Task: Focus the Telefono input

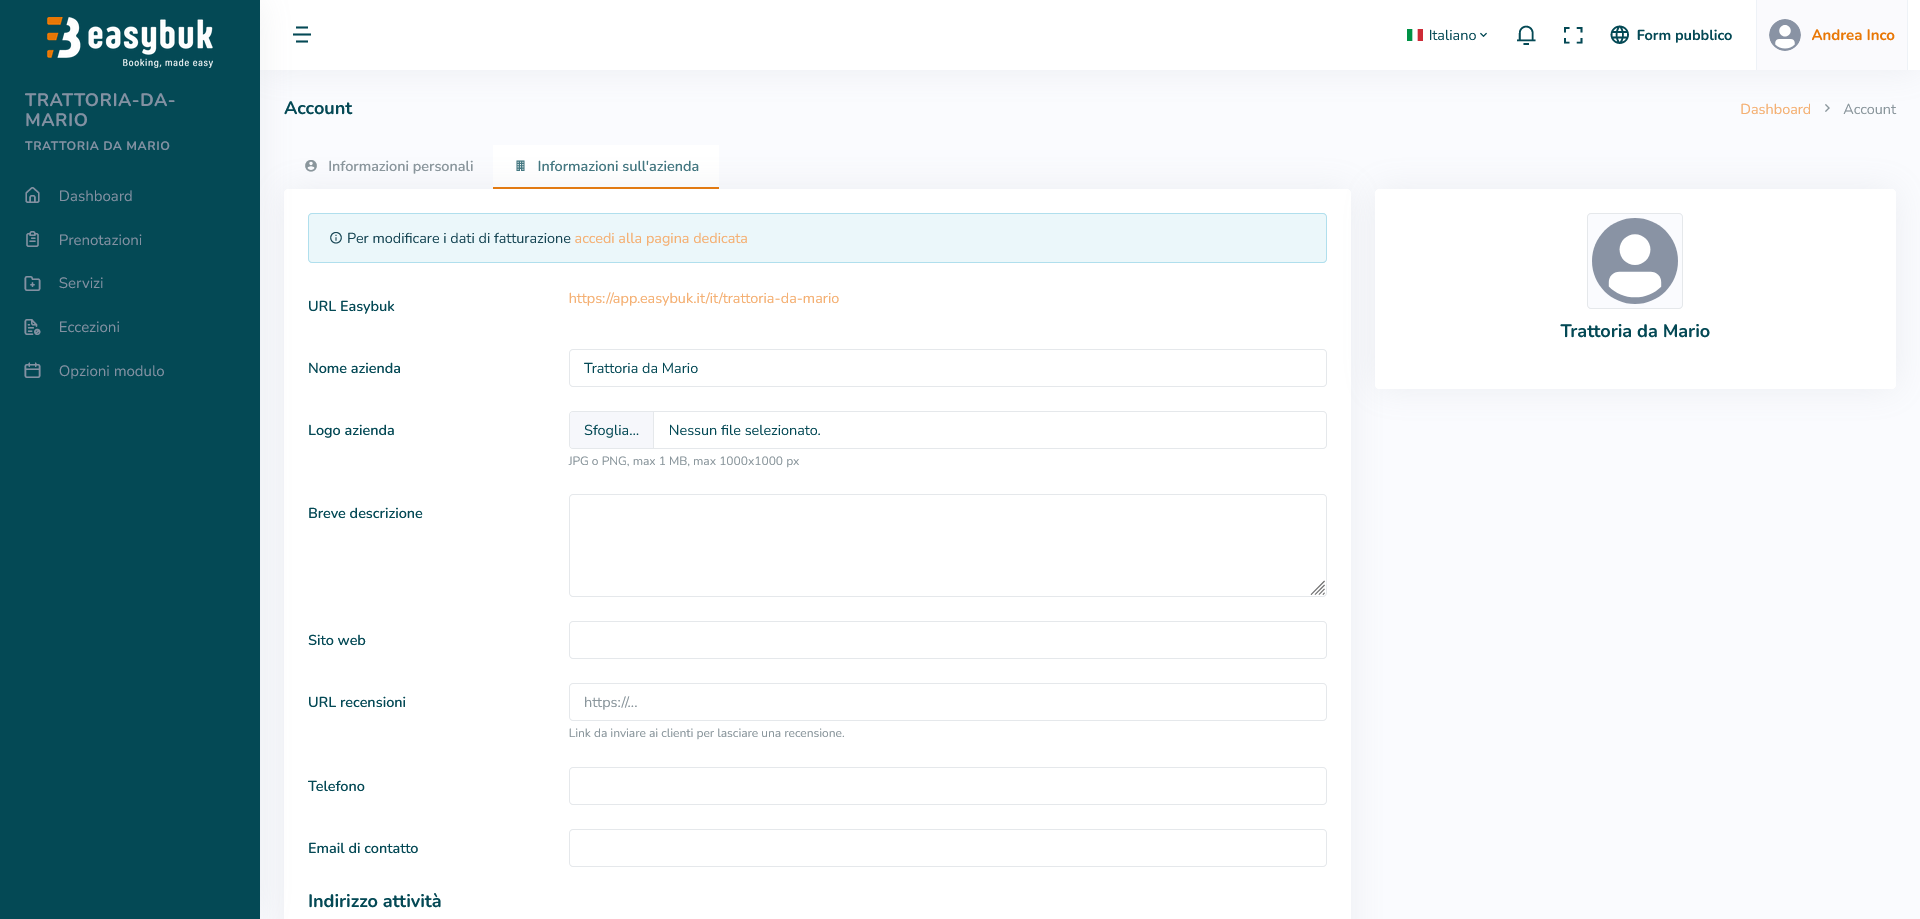Action: (x=947, y=786)
